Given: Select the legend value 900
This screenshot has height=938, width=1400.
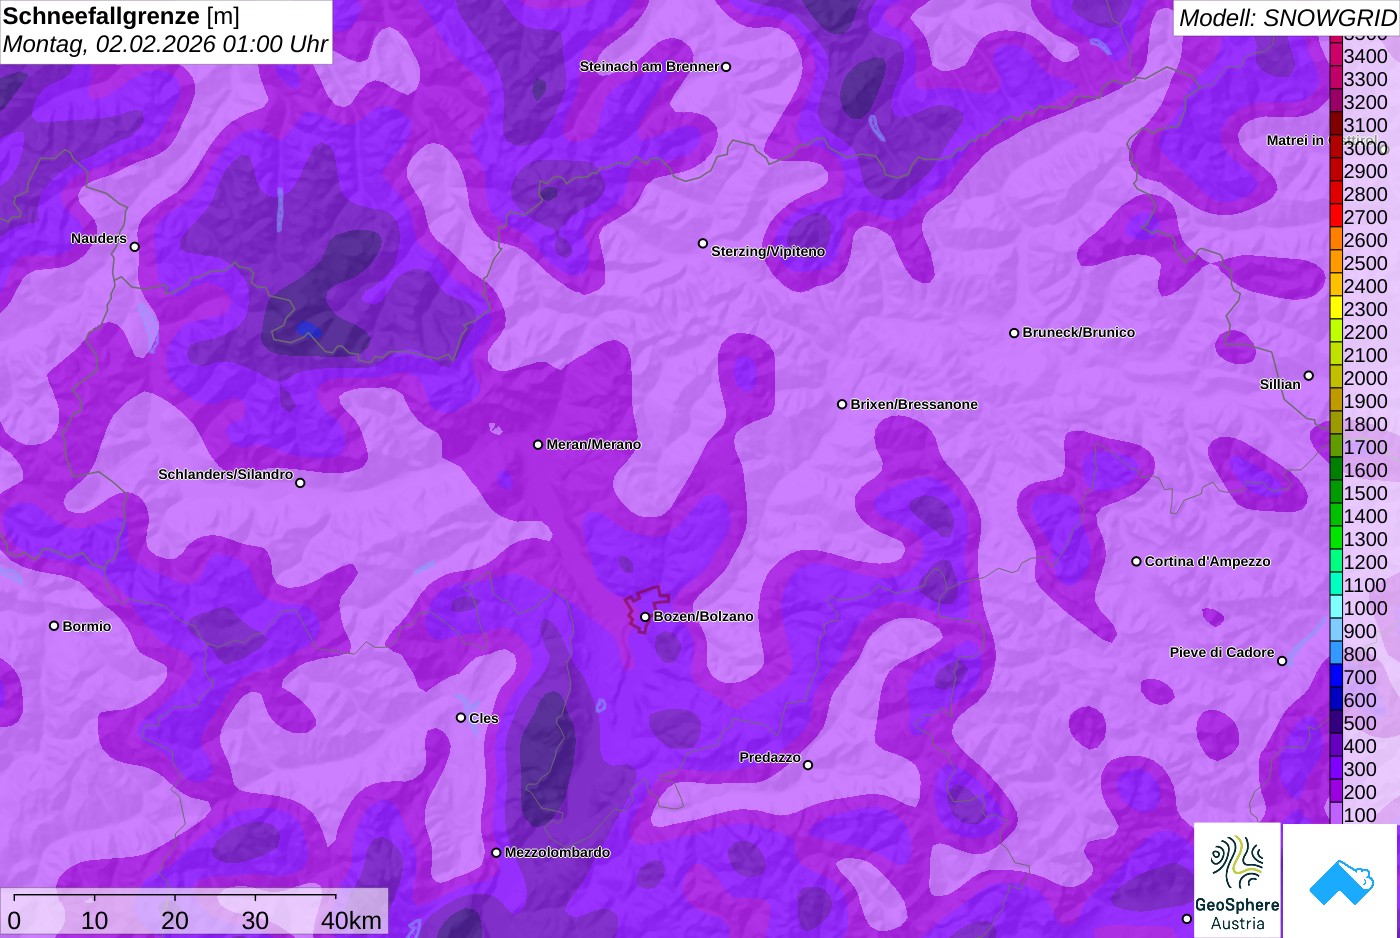Looking at the screenshot, I should [1361, 632].
